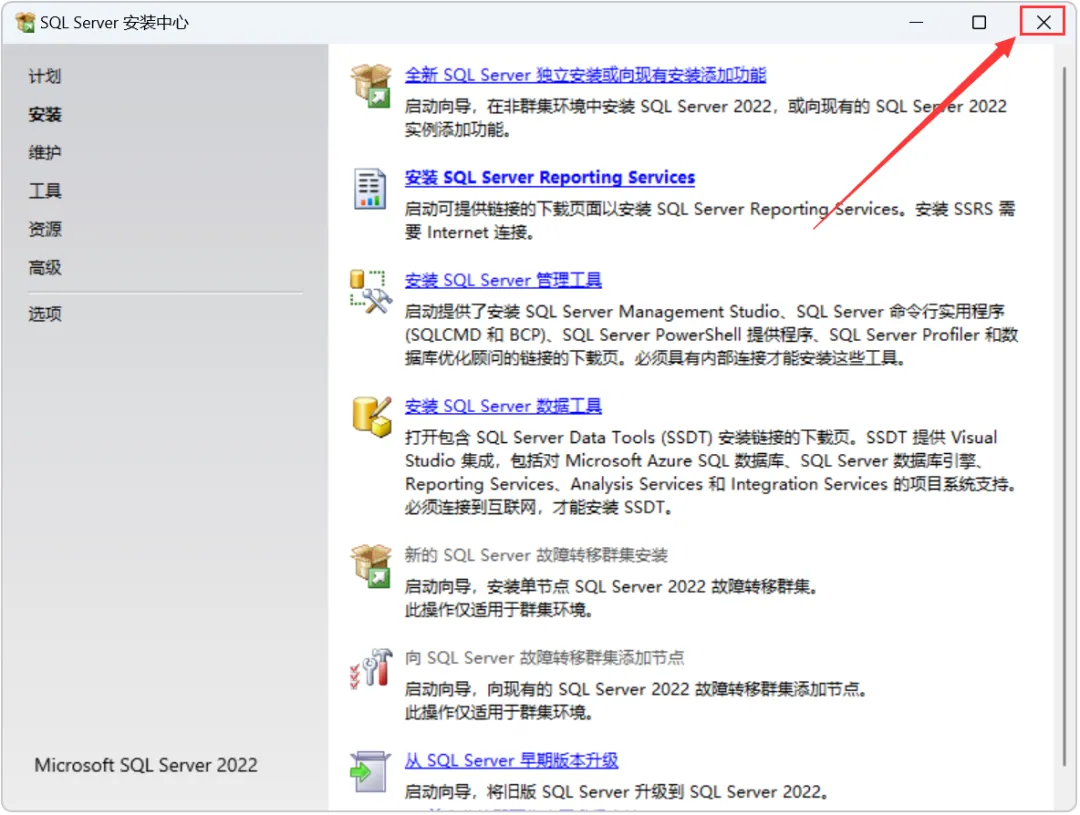Switch to the 维护 section
The height and width of the screenshot is (815, 1080).
pyautogui.click(x=45, y=152)
